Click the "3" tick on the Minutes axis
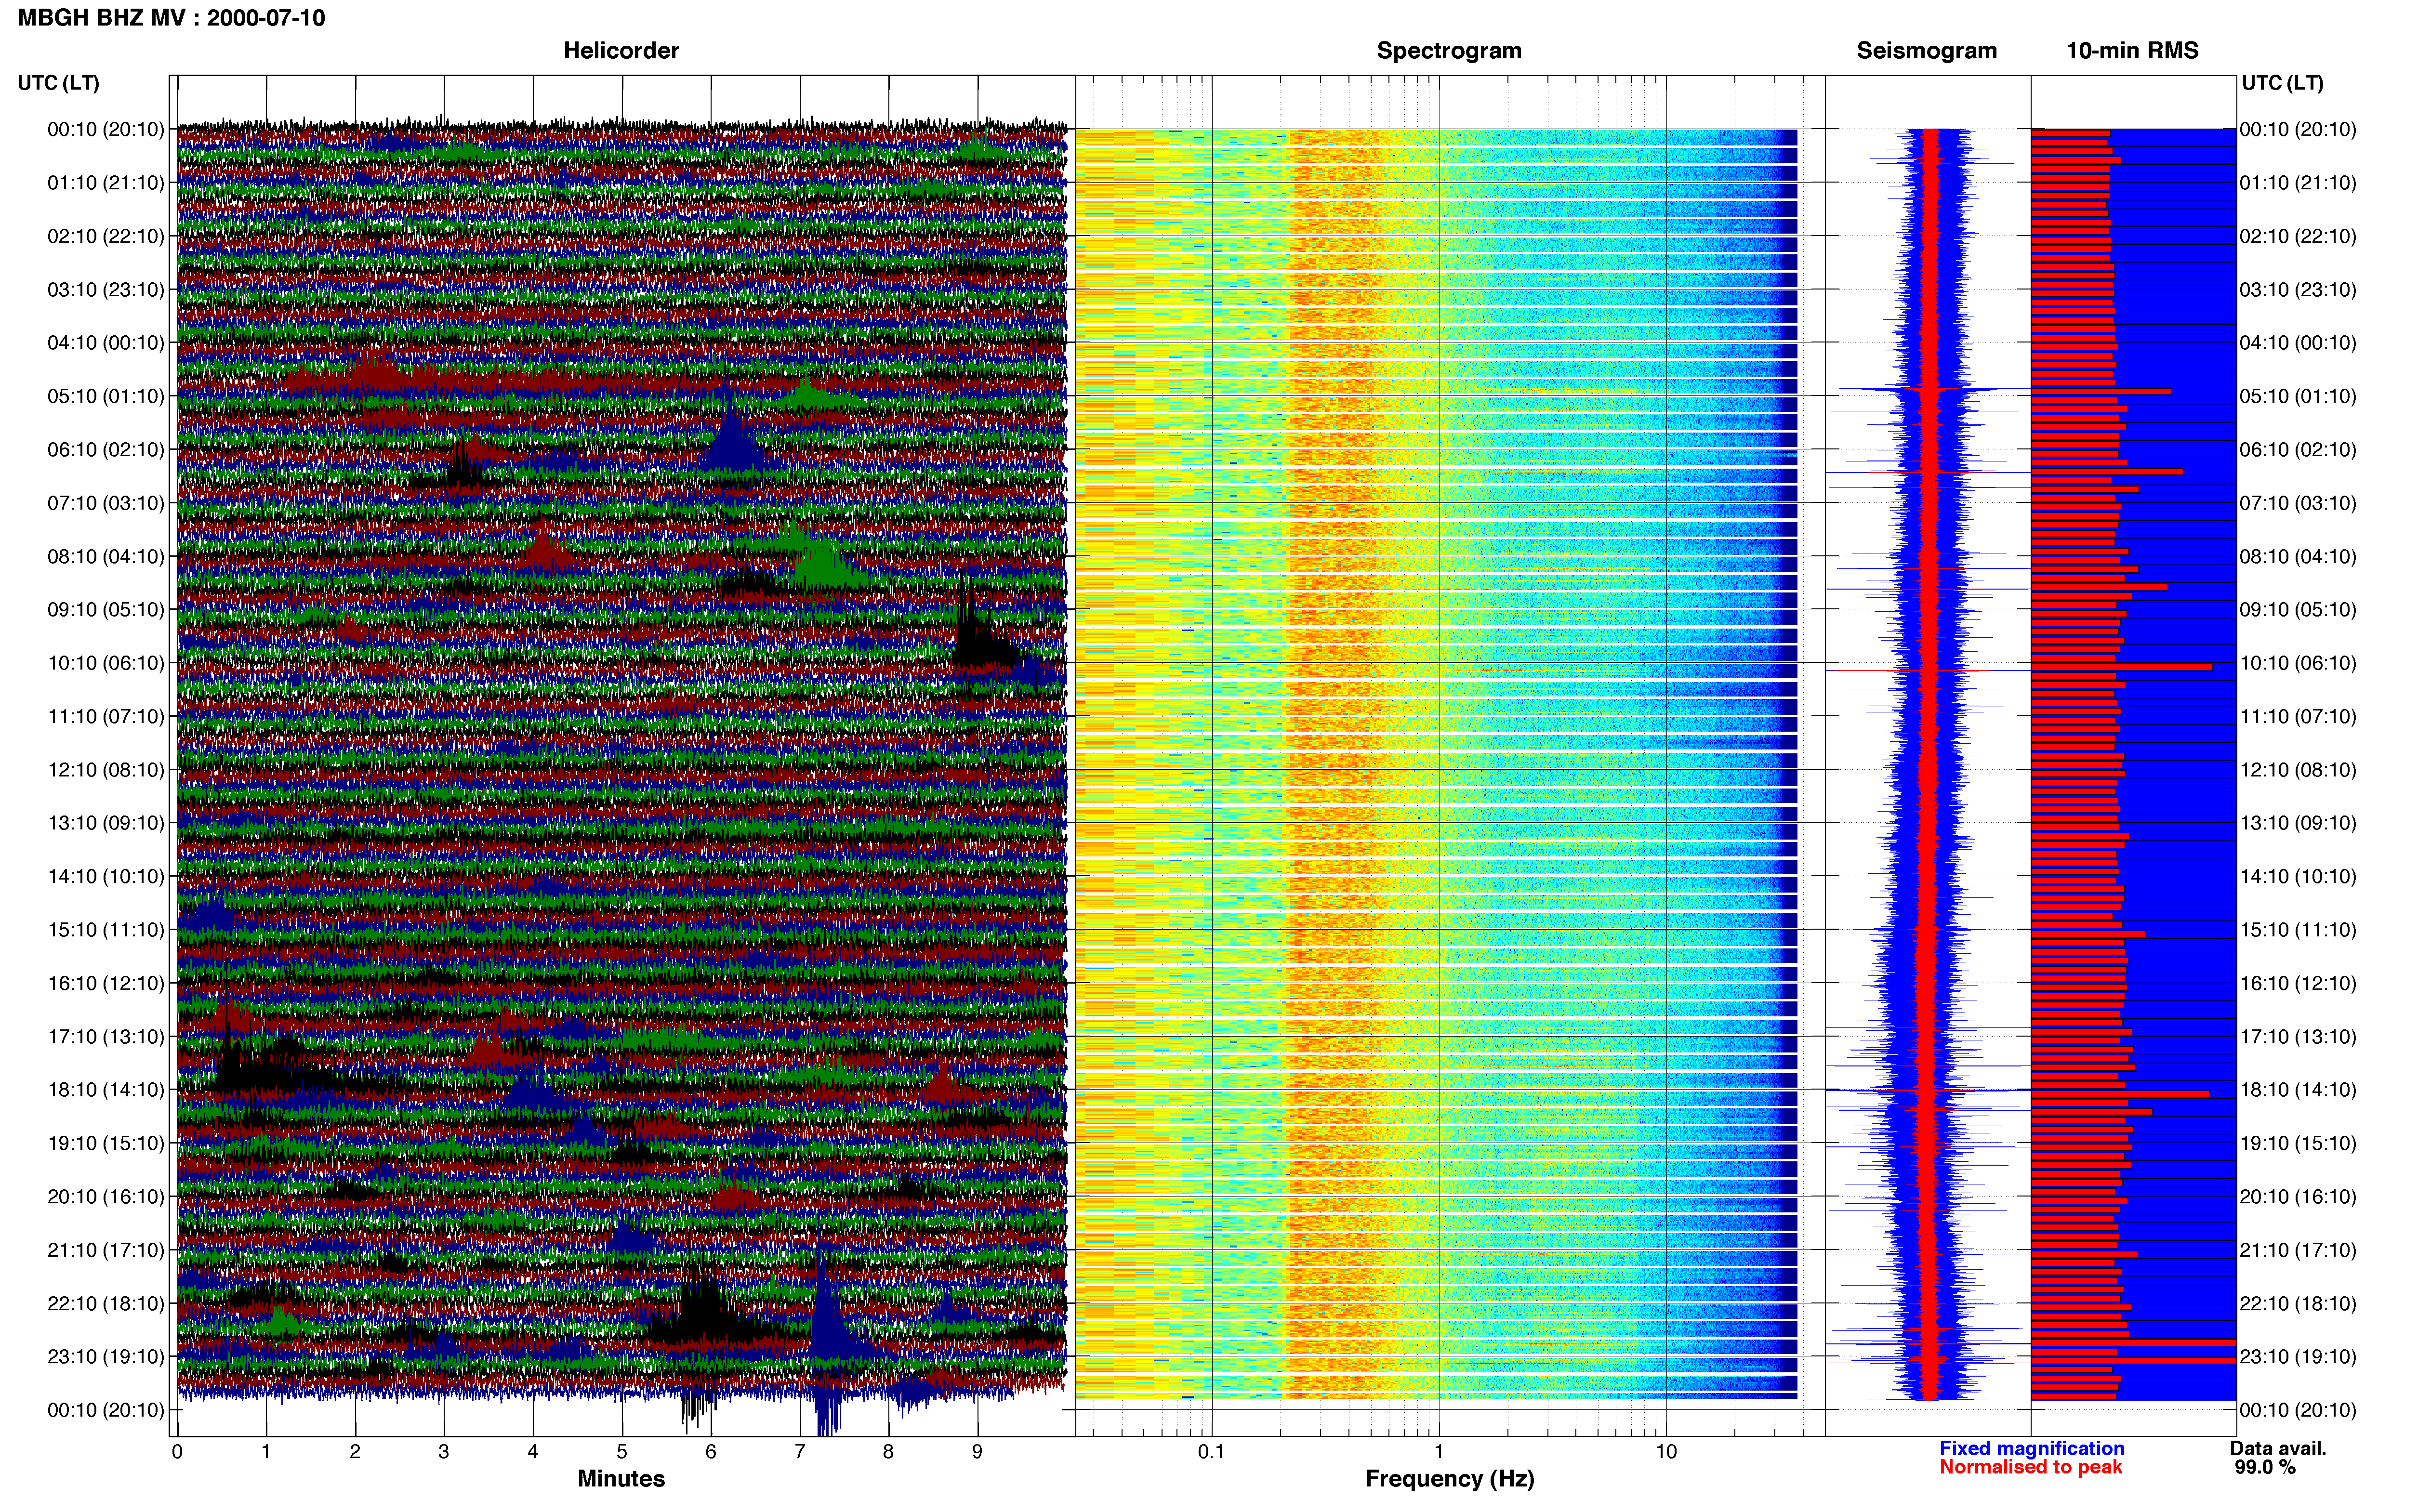Screen dimensions: 2418x1512 click(444, 1452)
